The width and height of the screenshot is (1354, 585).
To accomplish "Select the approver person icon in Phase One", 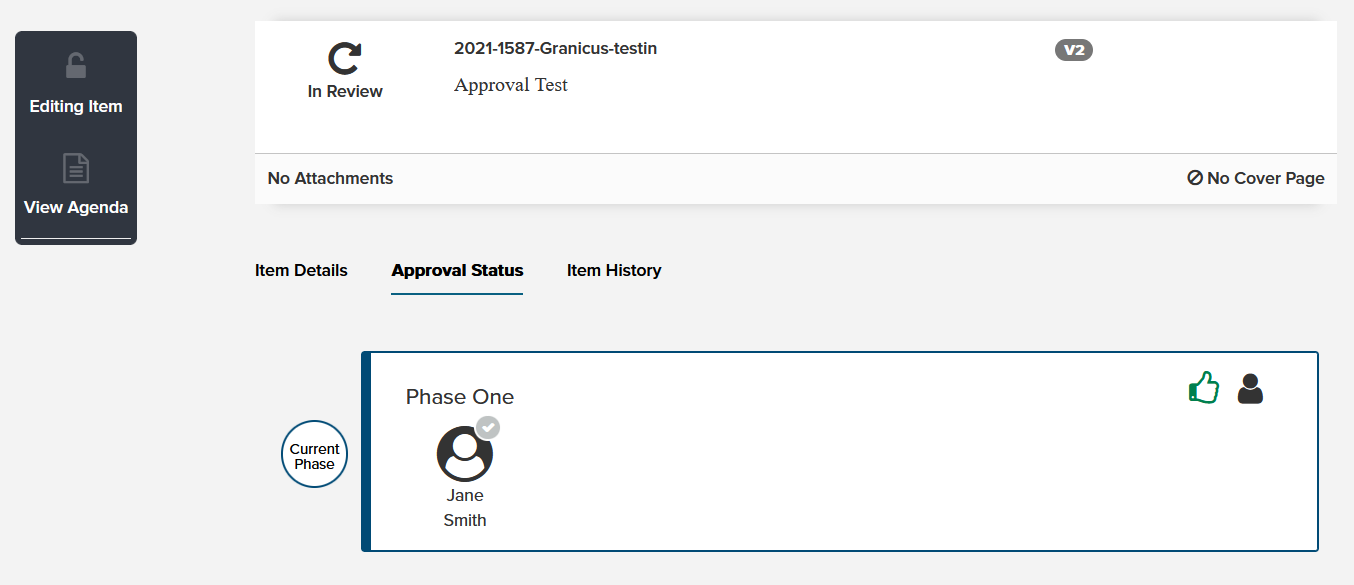I will pyautogui.click(x=1250, y=387).
